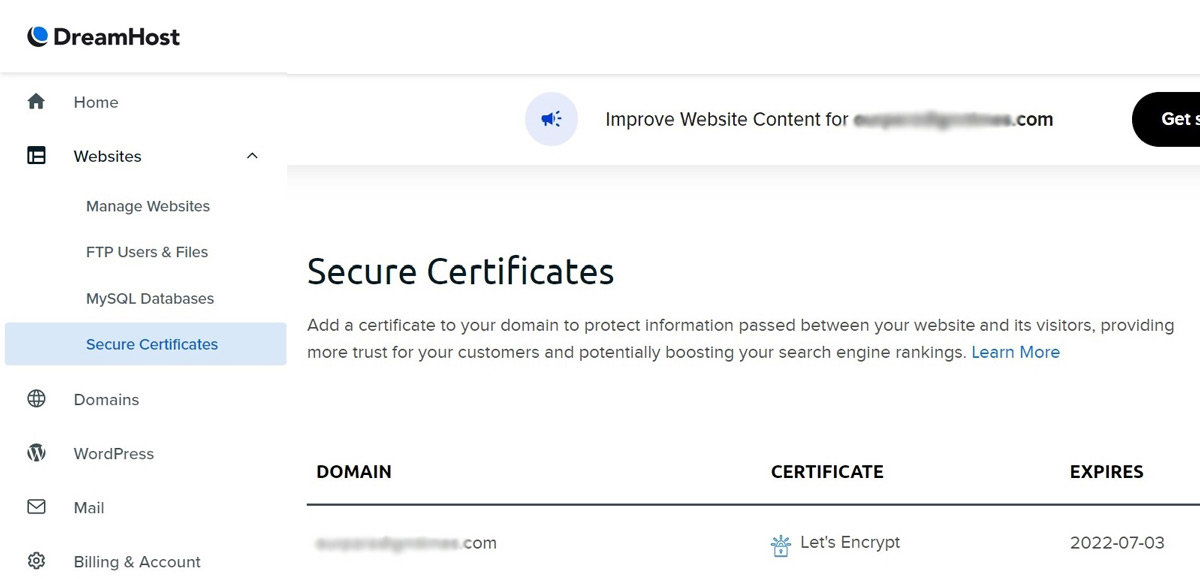Image resolution: width=1200 pixels, height=579 pixels.
Task: Click the Home house icon
Action: (36, 102)
